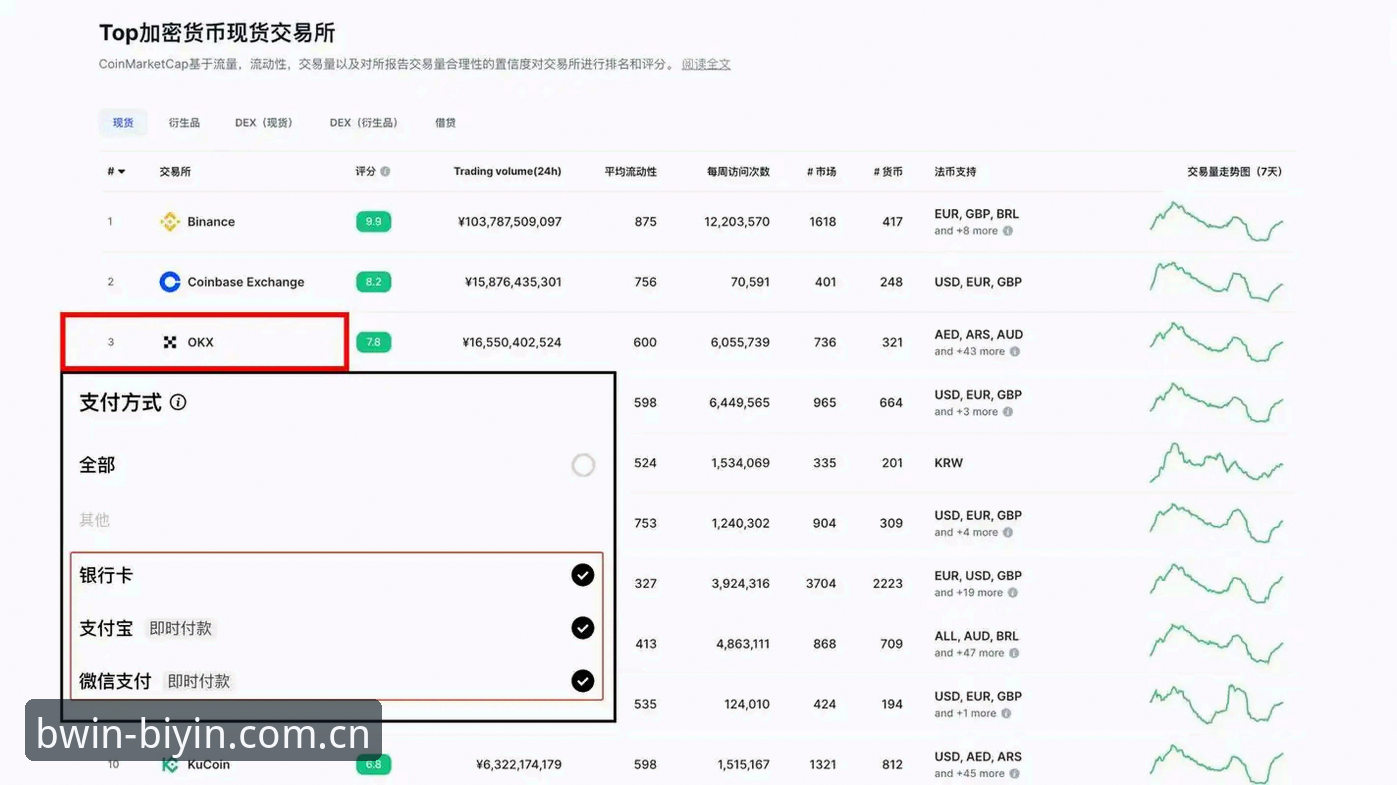Click OKX volume ¥16,550,402,524
Viewport: 1397px width, 785px height.
[x=512, y=342]
